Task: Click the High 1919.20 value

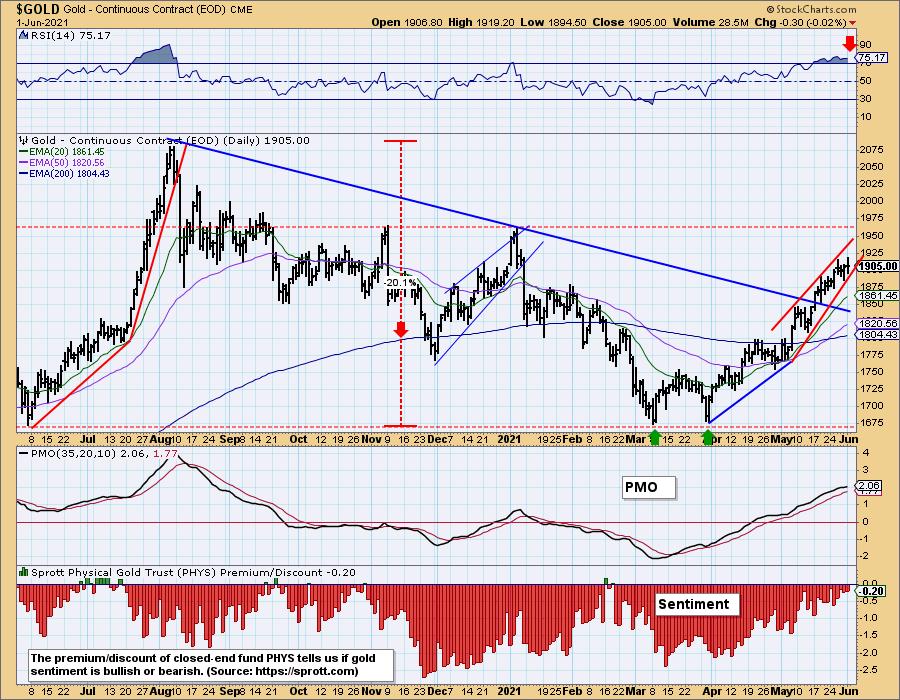Action: [482, 22]
